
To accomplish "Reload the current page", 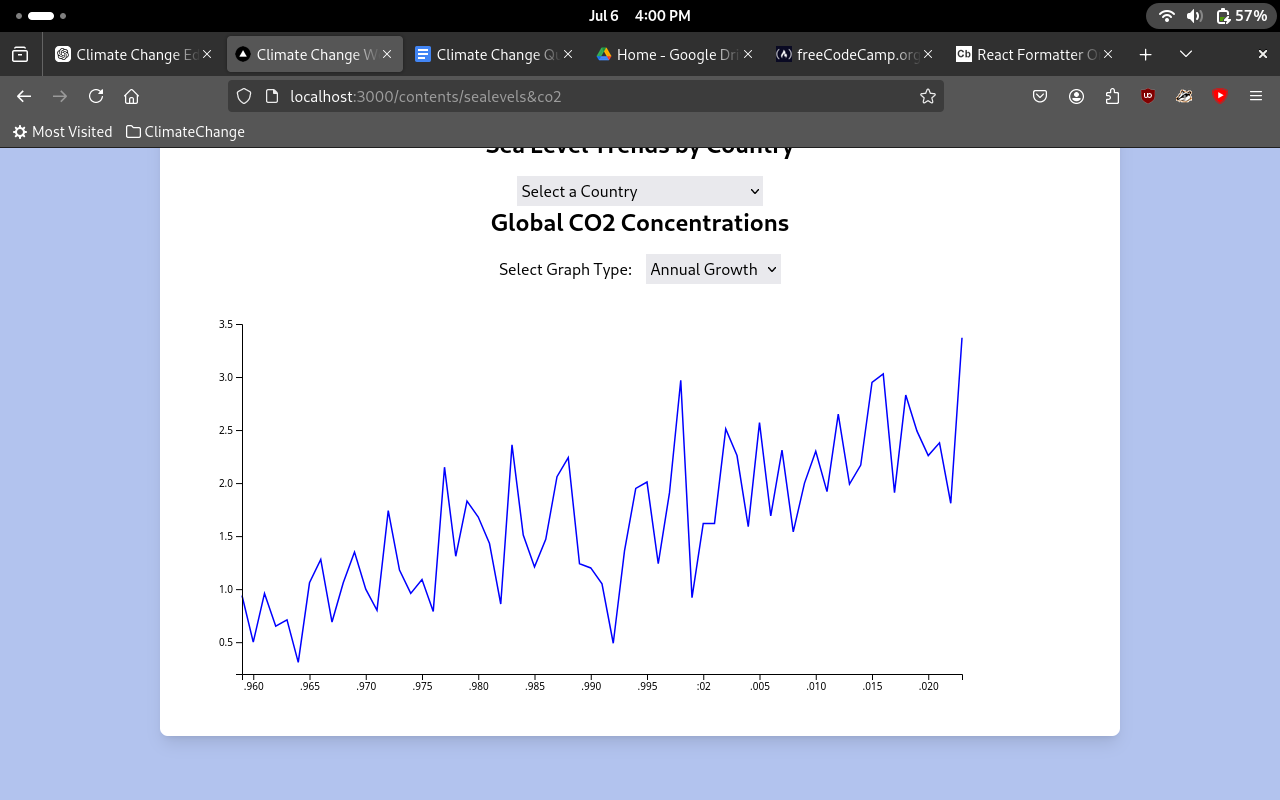I will click(96, 96).
